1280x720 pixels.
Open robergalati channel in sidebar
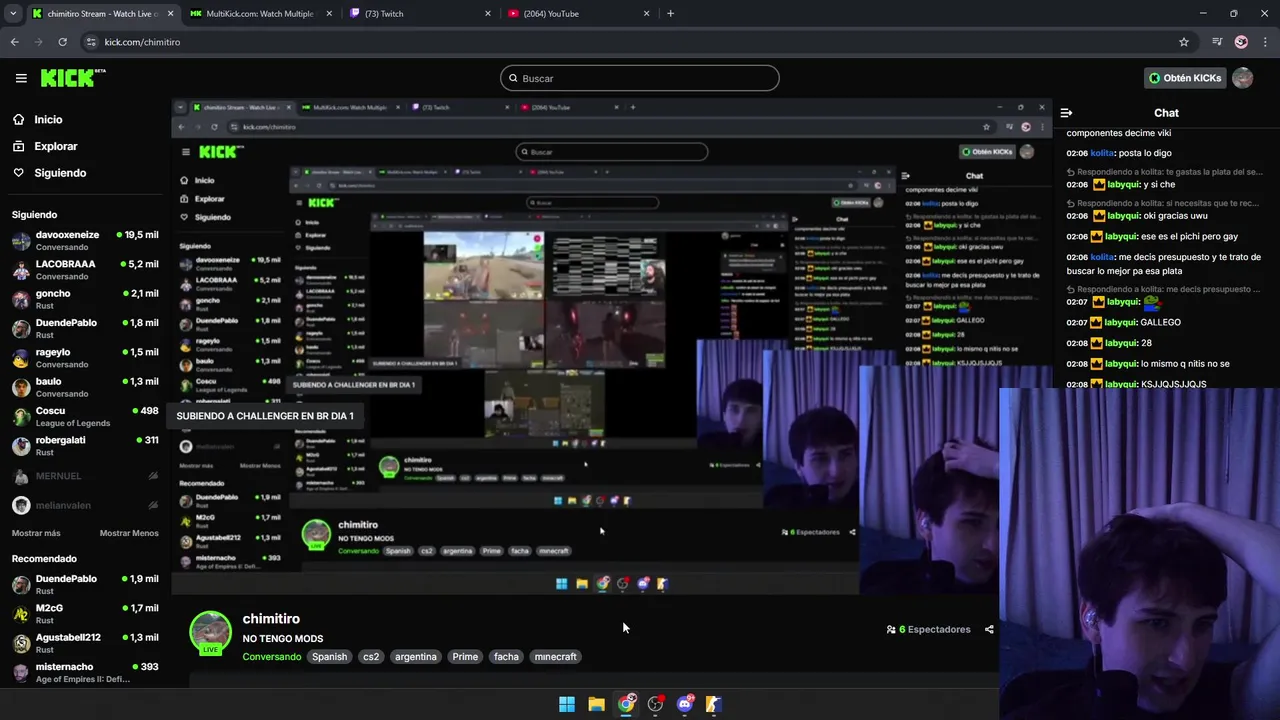[x=85, y=446]
